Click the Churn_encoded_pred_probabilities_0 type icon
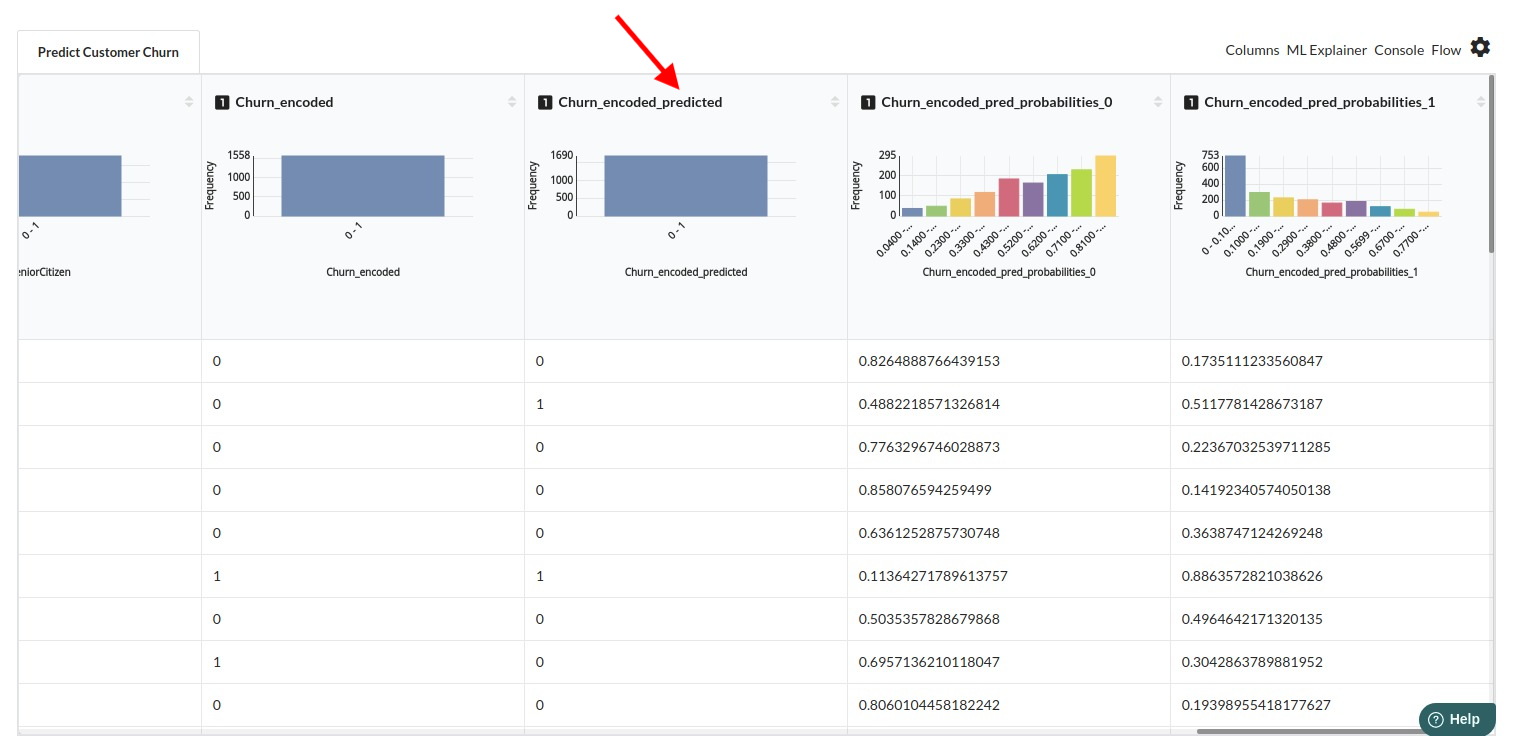This screenshot has width=1516, height=736. (868, 102)
